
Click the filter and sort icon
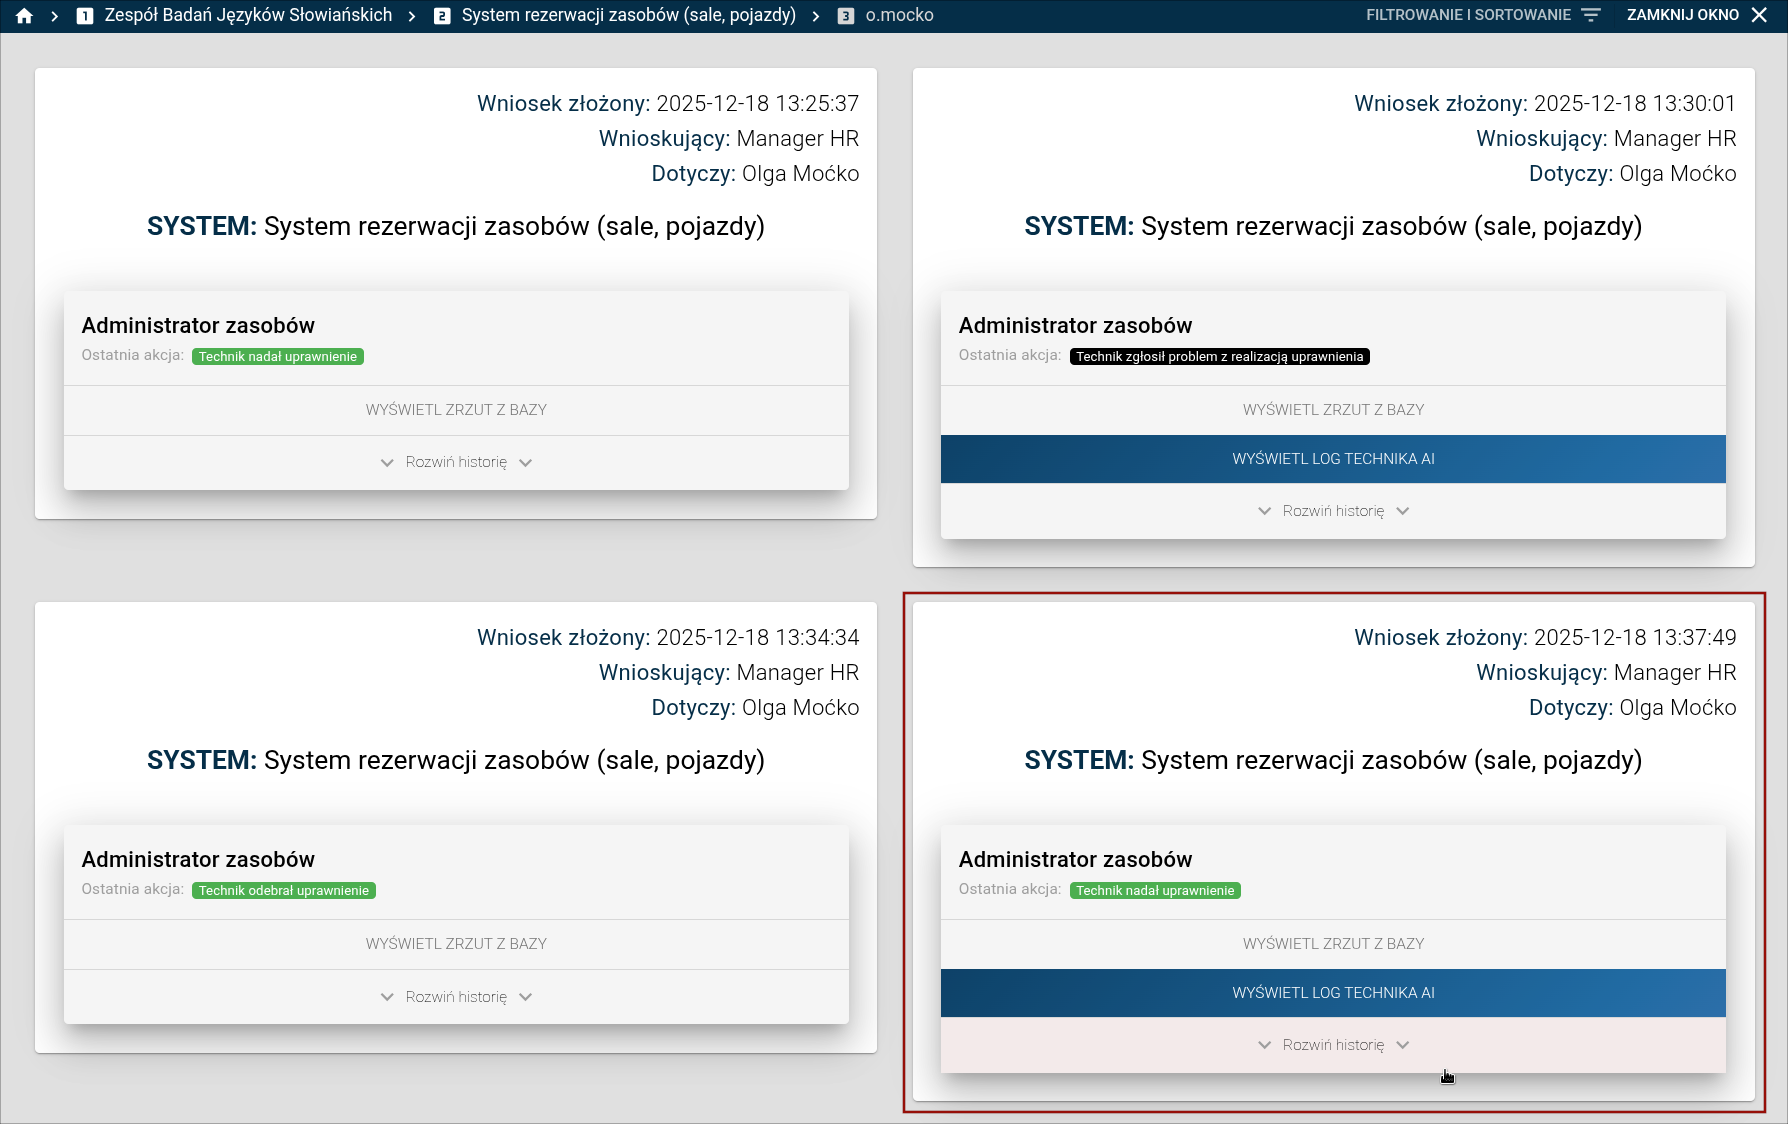[x=1591, y=15]
